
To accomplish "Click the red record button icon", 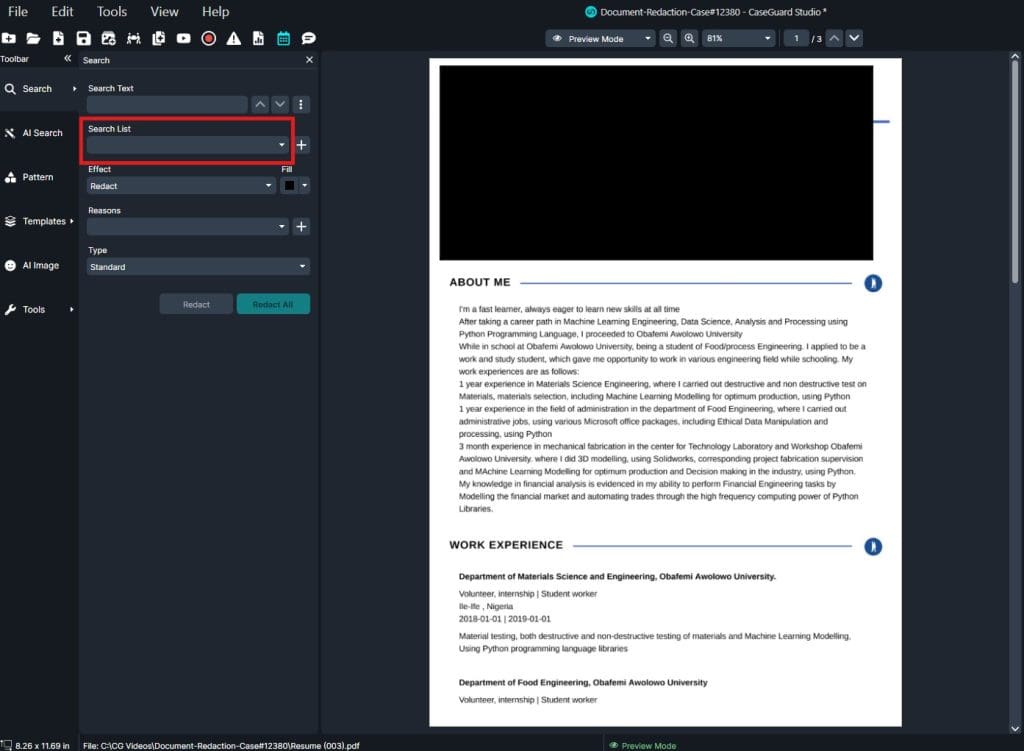I will (208, 38).
